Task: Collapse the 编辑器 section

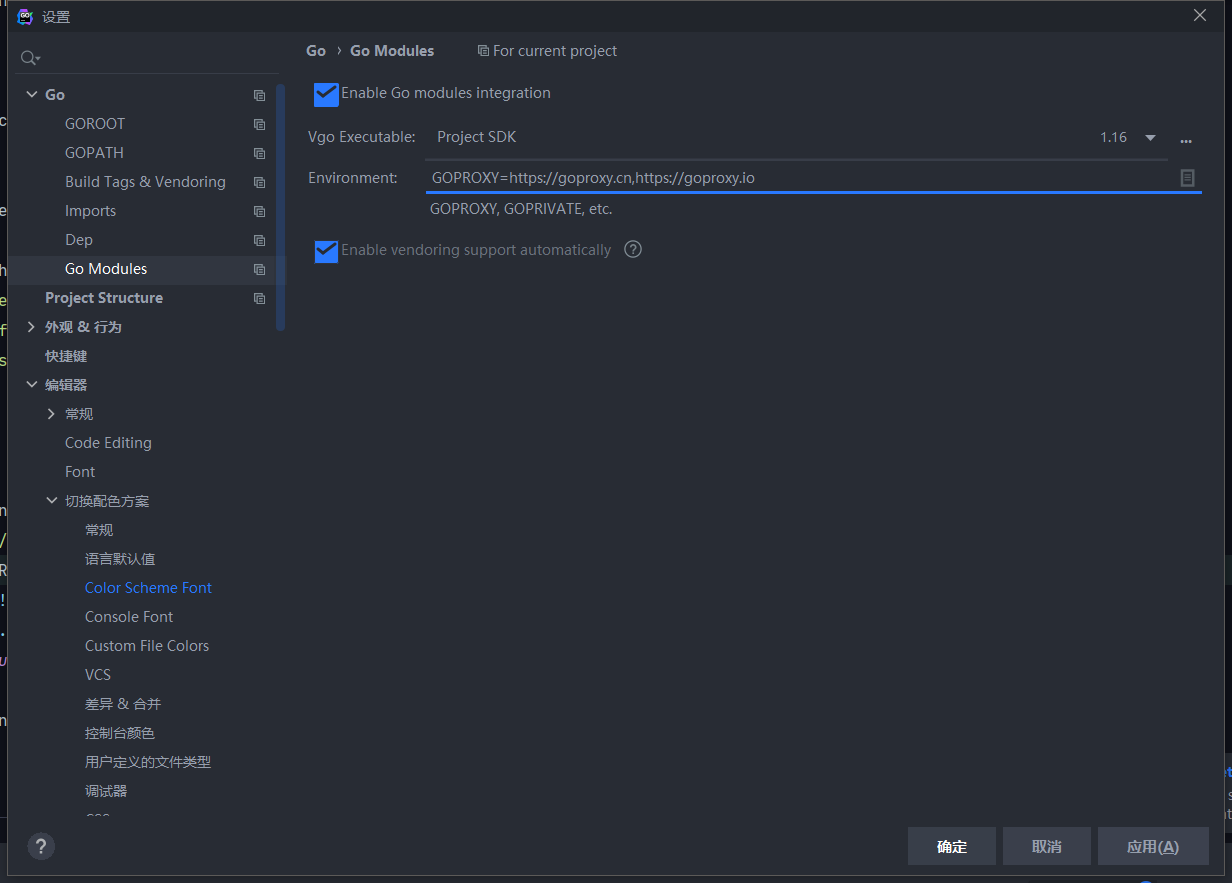Action: [x=31, y=385]
